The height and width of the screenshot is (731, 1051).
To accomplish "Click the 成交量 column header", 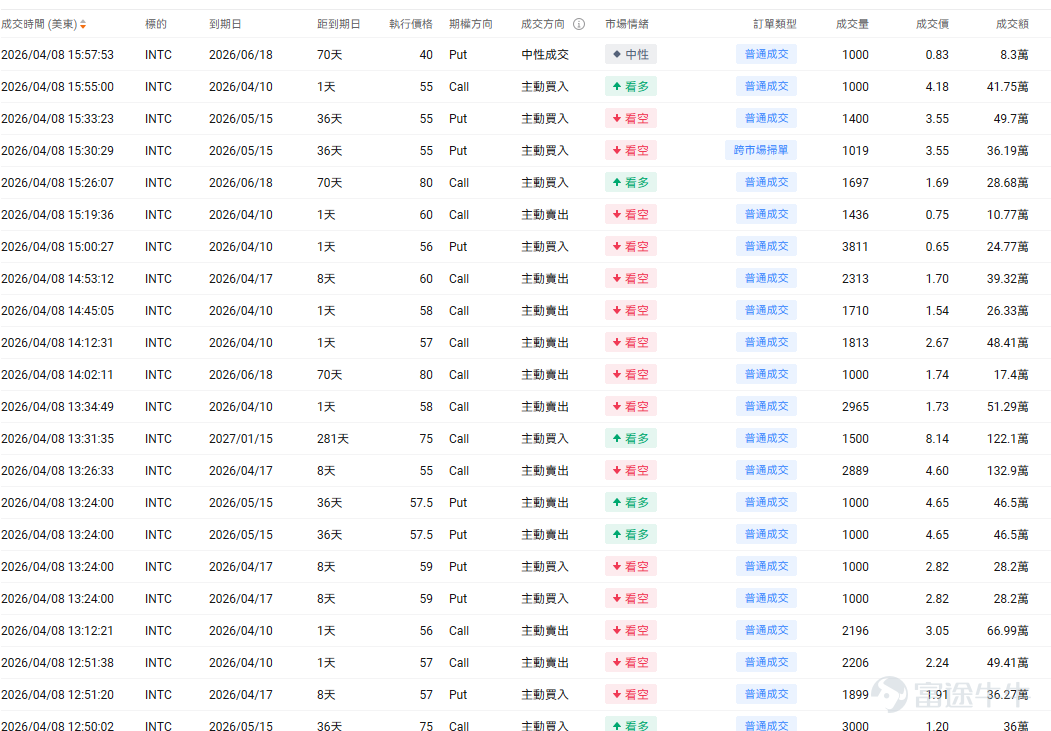I will [852, 24].
